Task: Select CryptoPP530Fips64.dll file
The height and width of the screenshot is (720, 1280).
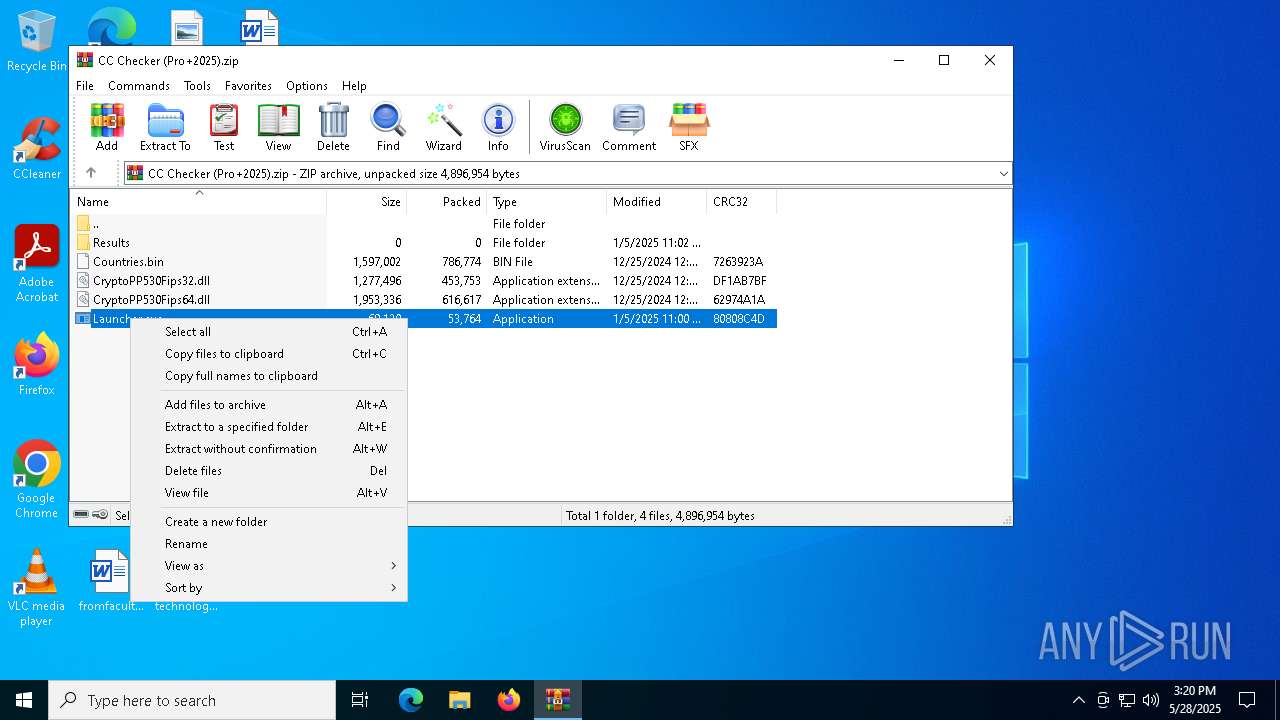Action: [x=424, y=300]
